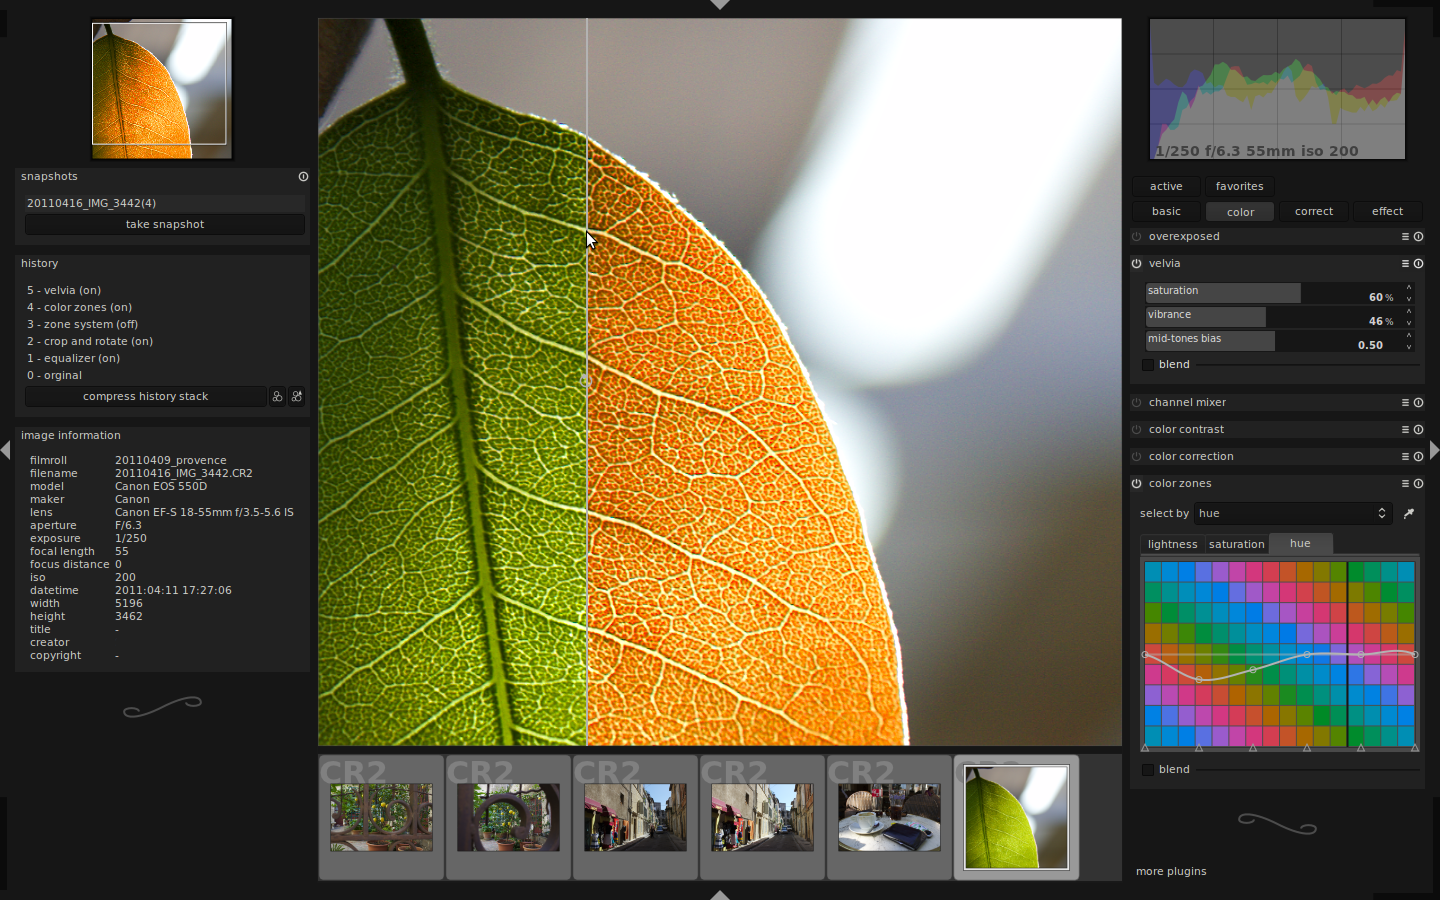Disable the velvia module power toggle
The height and width of the screenshot is (900, 1440).
[1136, 263]
